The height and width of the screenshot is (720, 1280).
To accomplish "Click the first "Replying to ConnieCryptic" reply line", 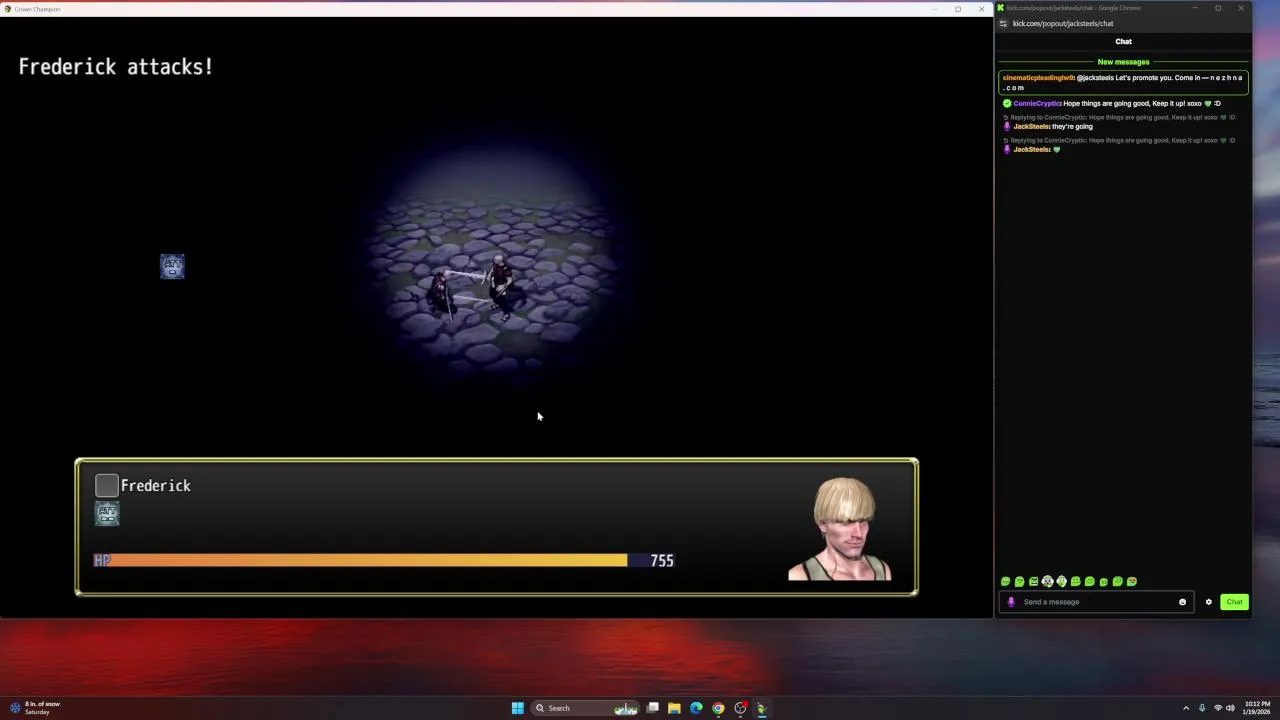I will pos(1120,117).
